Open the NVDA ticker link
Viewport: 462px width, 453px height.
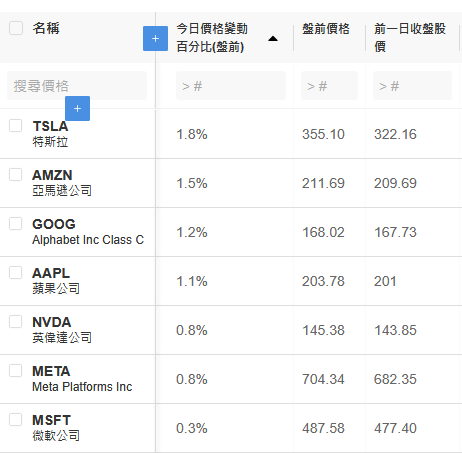tap(52, 322)
